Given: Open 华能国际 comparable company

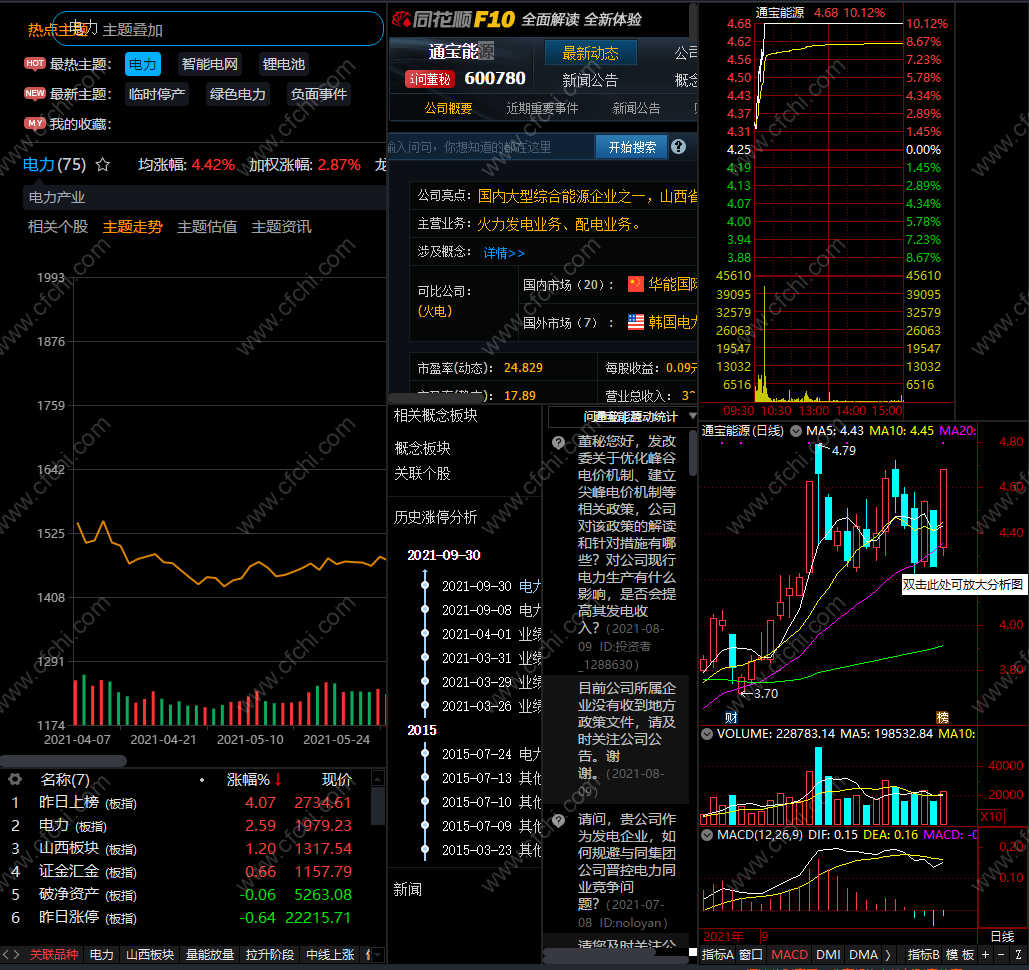Looking at the screenshot, I should point(673,284).
